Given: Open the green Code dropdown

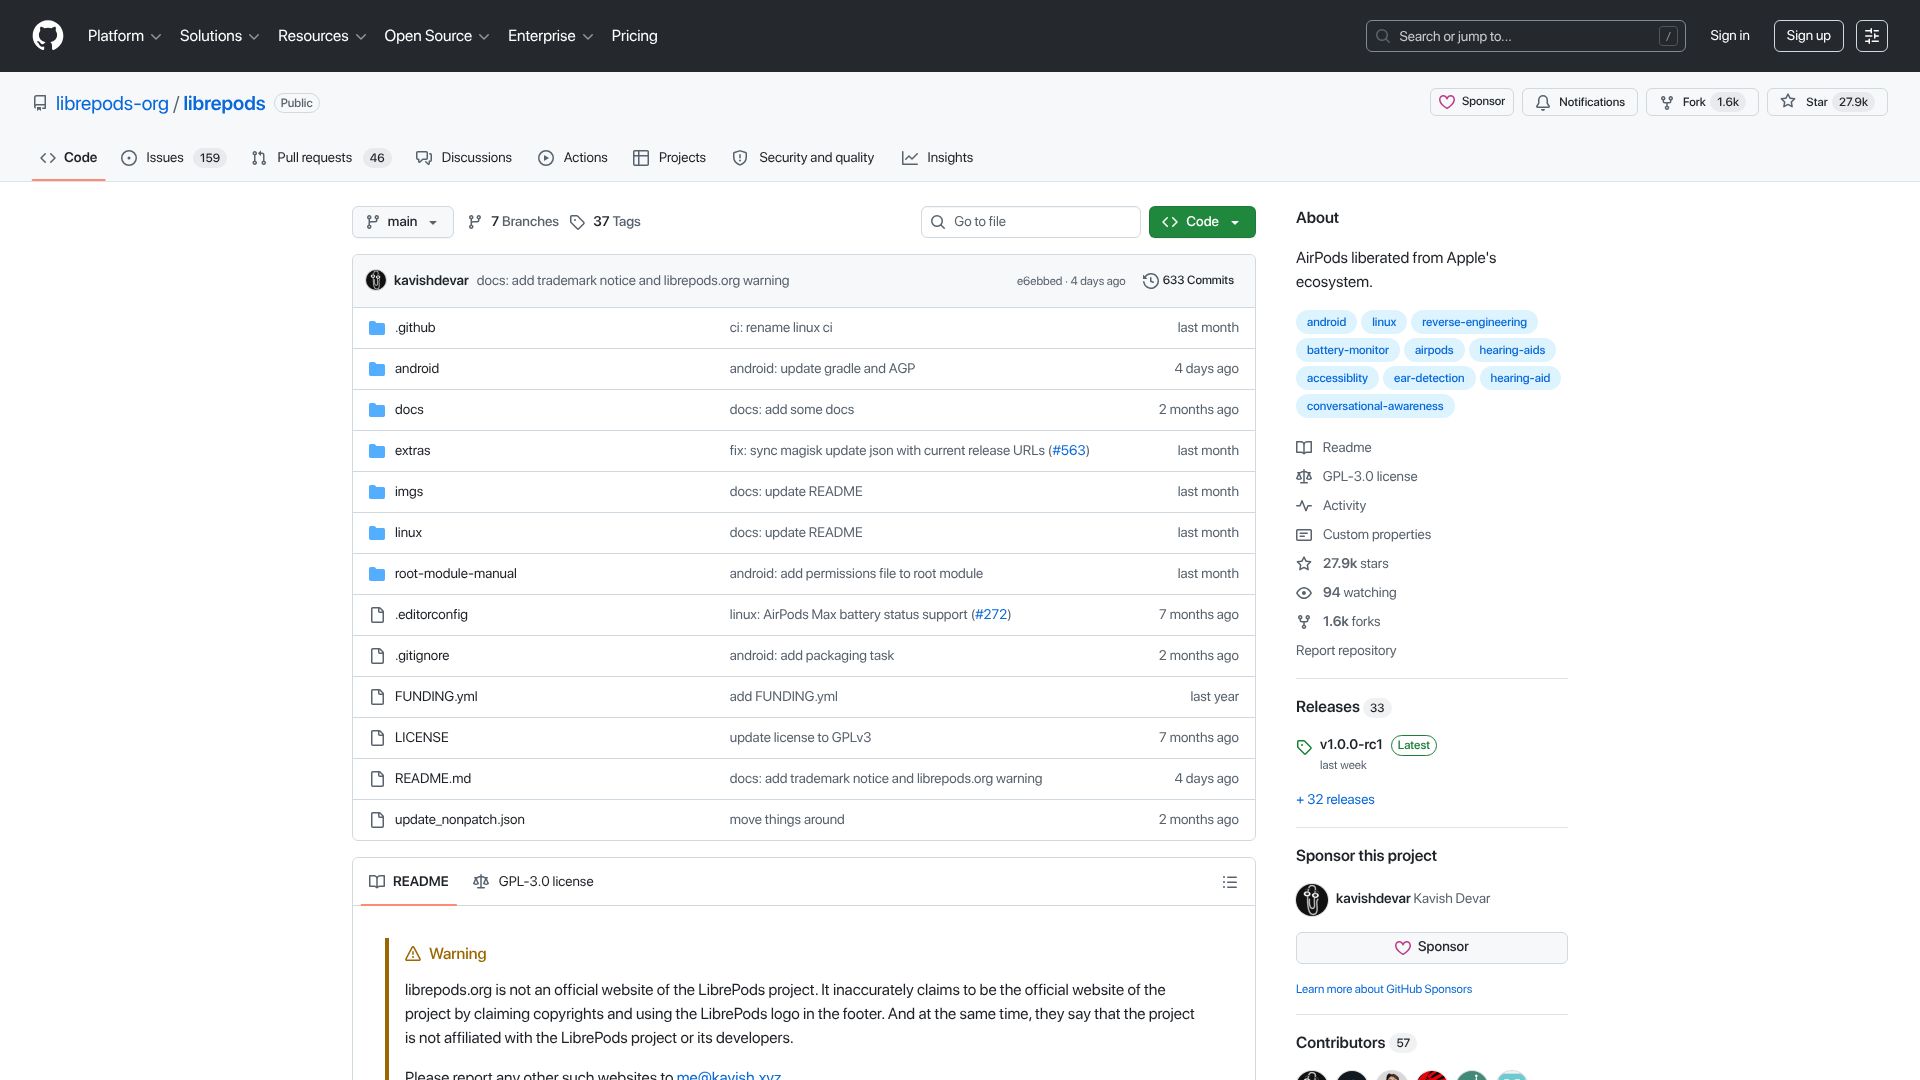Looking at the screenshot, I should click(x=1202, y=222).
